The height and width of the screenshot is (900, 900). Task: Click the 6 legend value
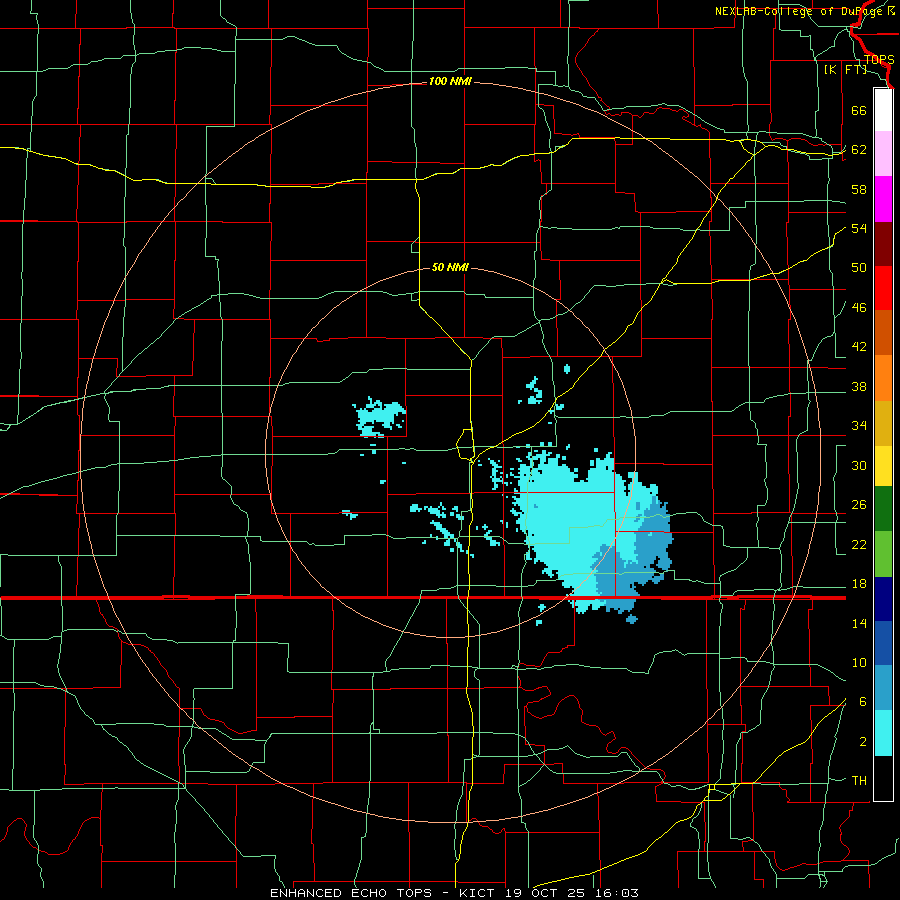tap(863, 702)
